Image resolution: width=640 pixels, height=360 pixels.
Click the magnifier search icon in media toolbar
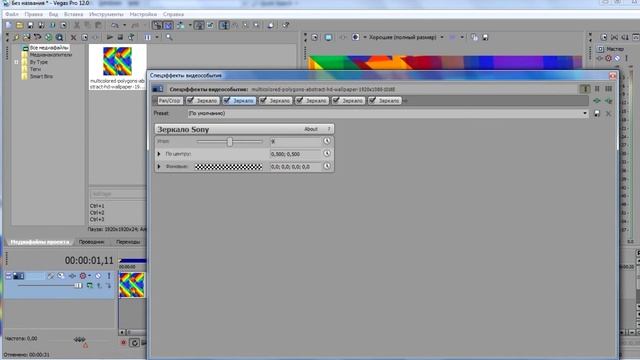(169, 37)
